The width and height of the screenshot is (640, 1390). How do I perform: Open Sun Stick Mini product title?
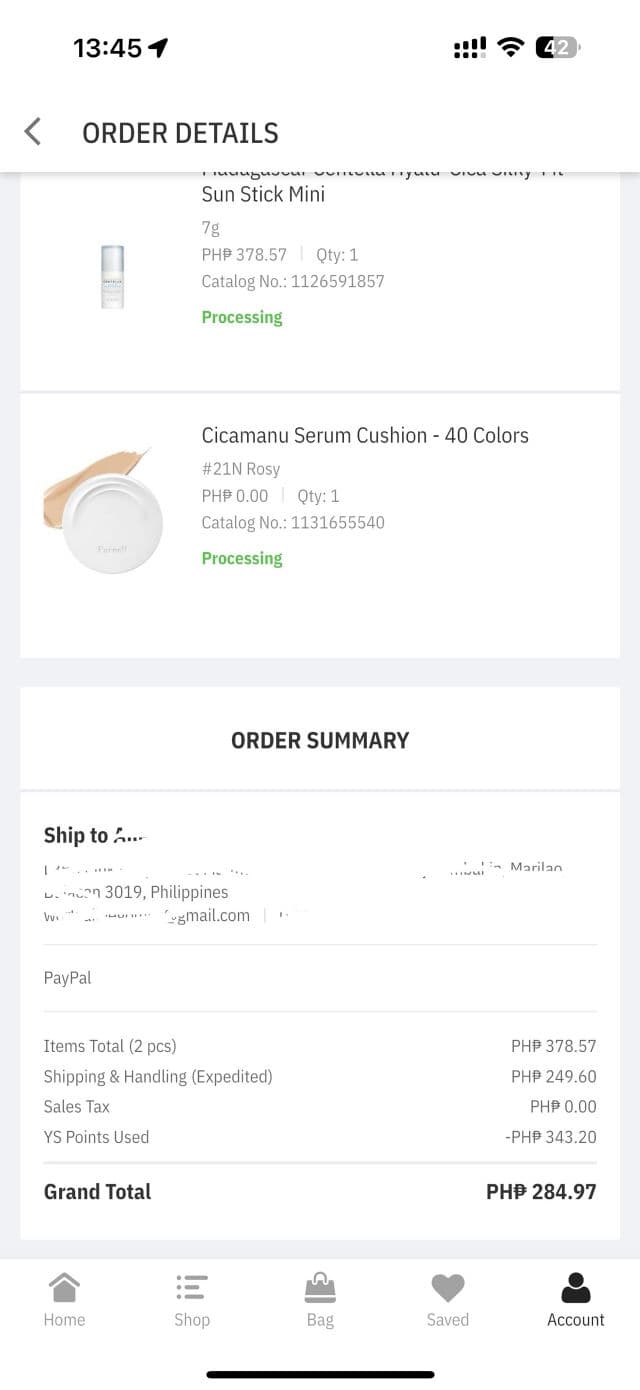263,194
